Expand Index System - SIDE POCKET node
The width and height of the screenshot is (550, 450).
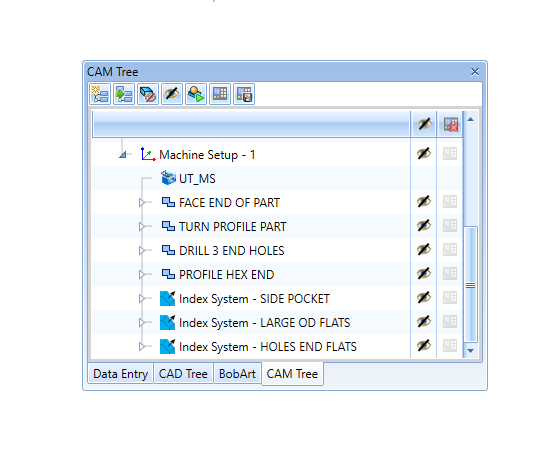(x=142, y=298)
